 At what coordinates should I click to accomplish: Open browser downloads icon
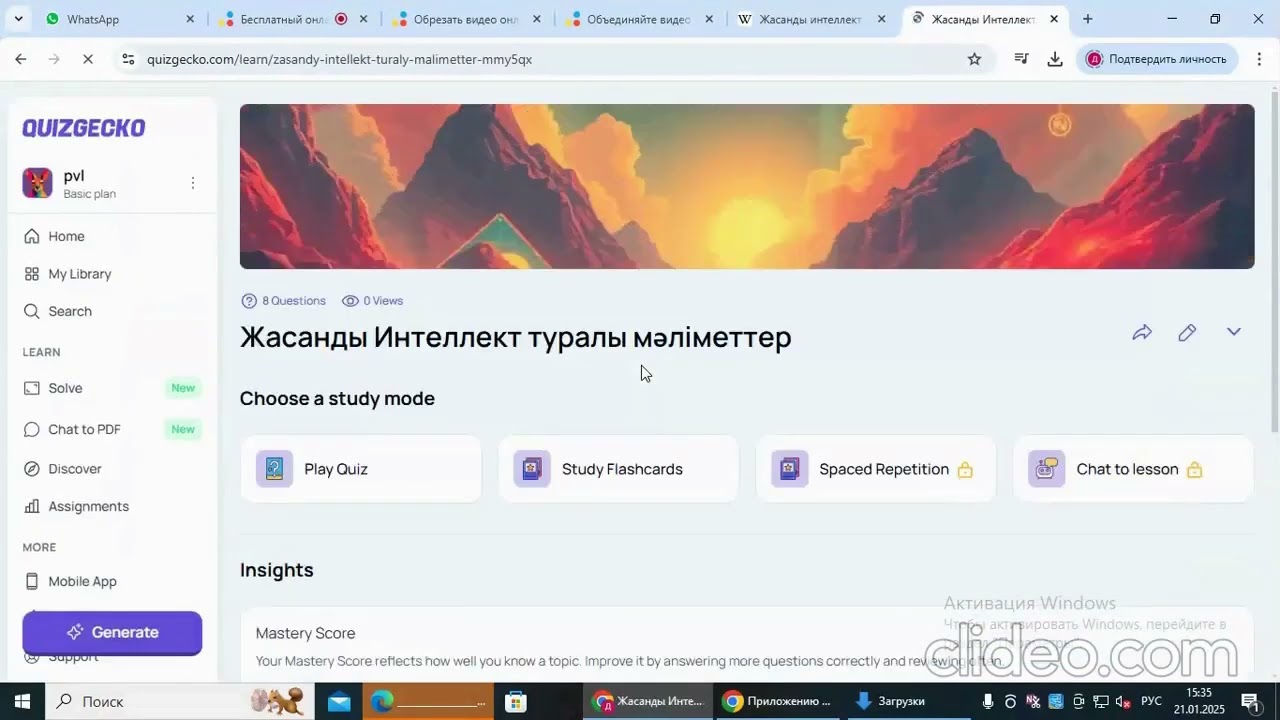[x=1055, y=59]
